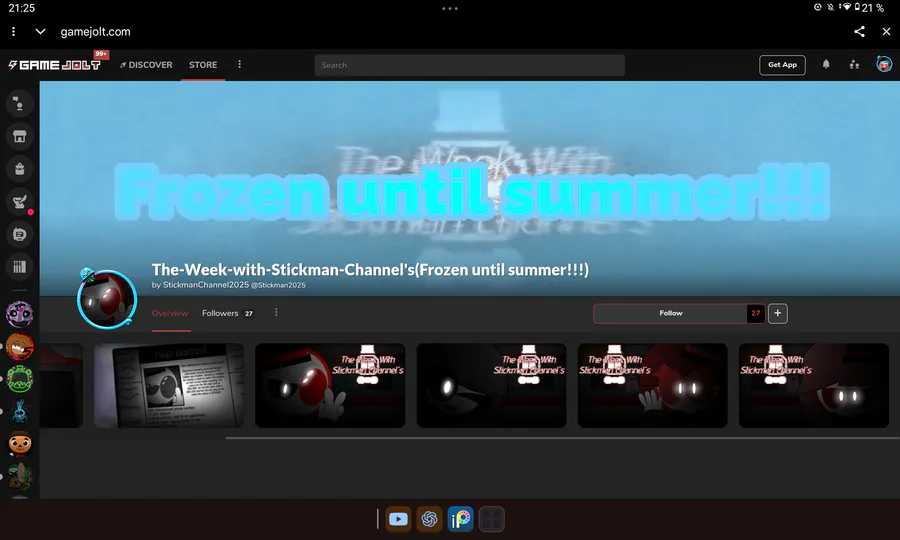Open the StickmanChannel2025 author link
This screenshot has height=540, width=900.
click(x=206, y=285)
